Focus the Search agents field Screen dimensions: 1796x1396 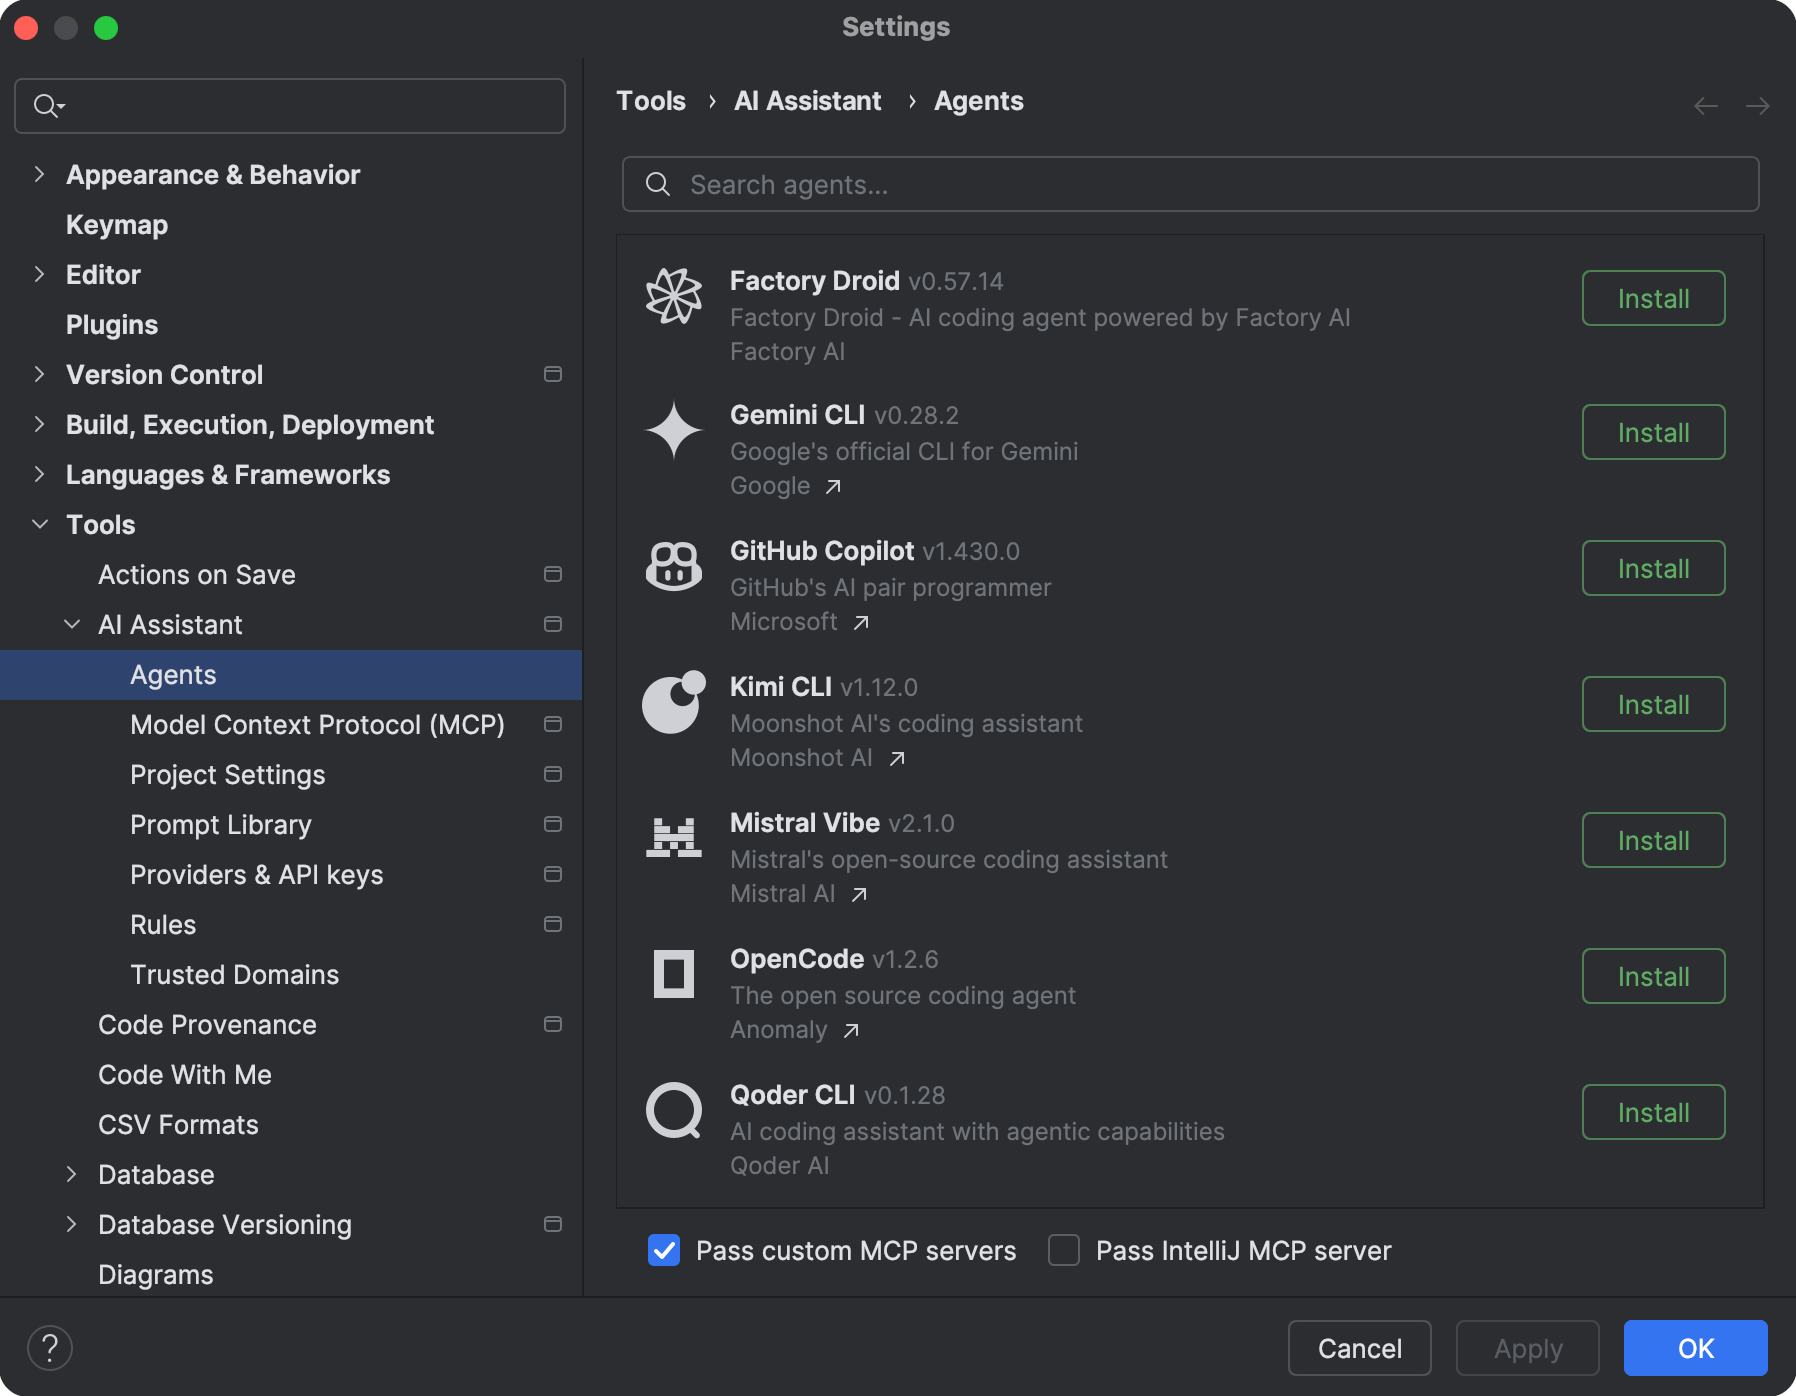(1190, 185)
